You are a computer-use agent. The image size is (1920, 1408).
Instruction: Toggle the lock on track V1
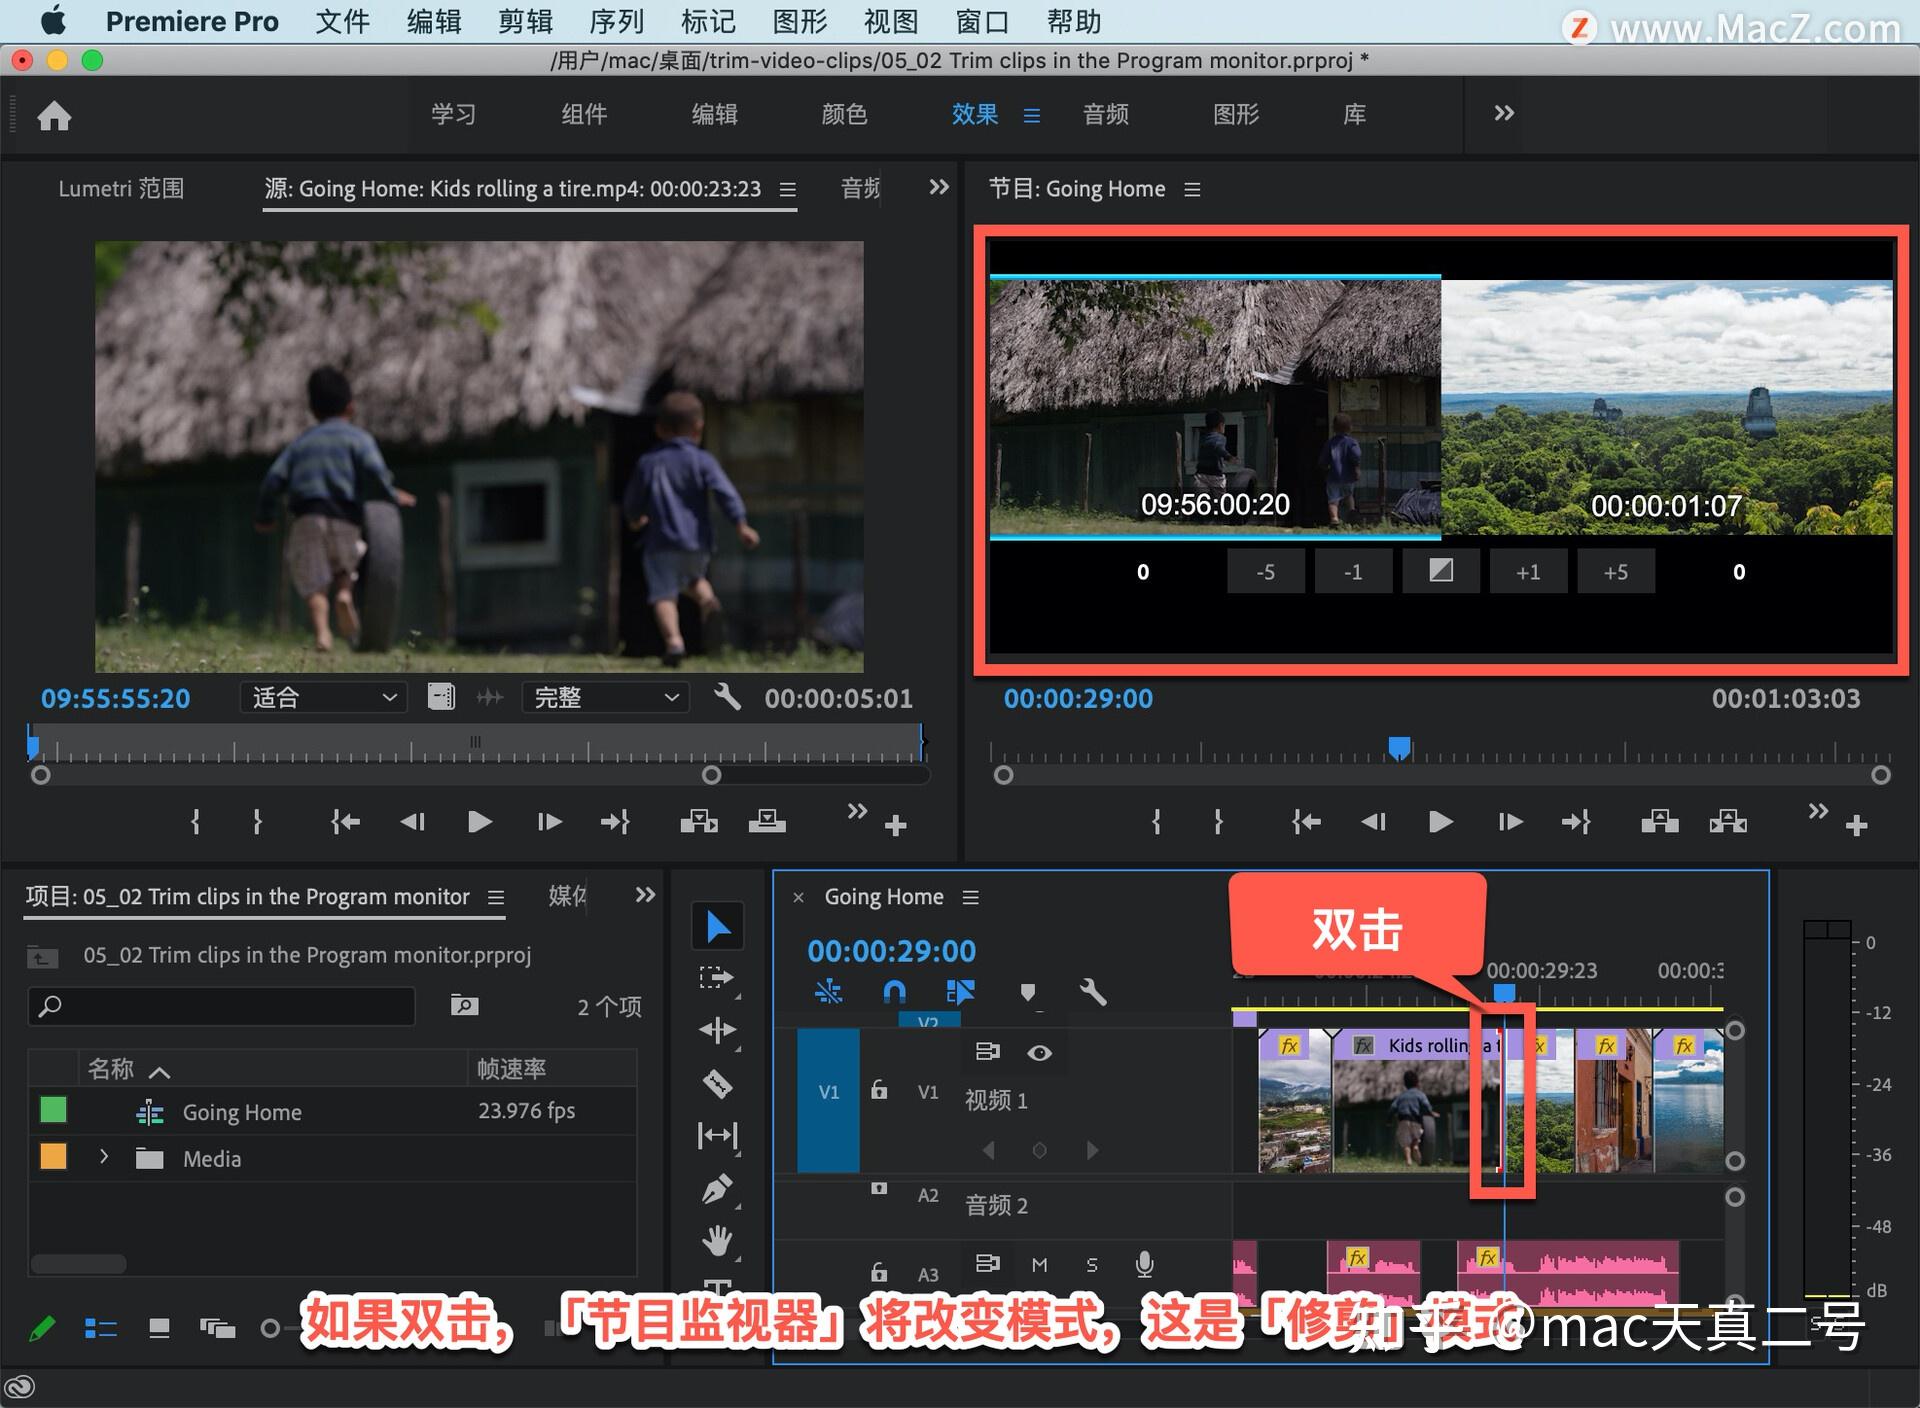point(879,1090)
